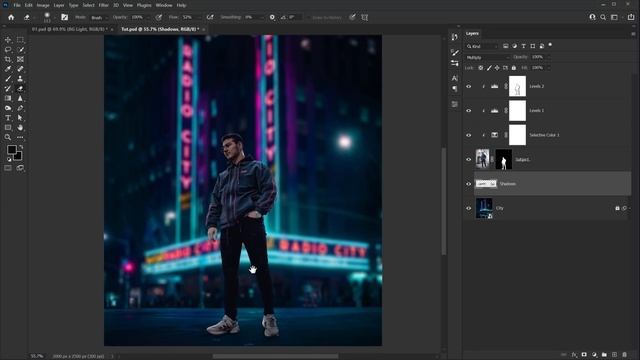Open the Edit Toolbar three-dots button
This screenshot has width=640, height=360.
20,138
